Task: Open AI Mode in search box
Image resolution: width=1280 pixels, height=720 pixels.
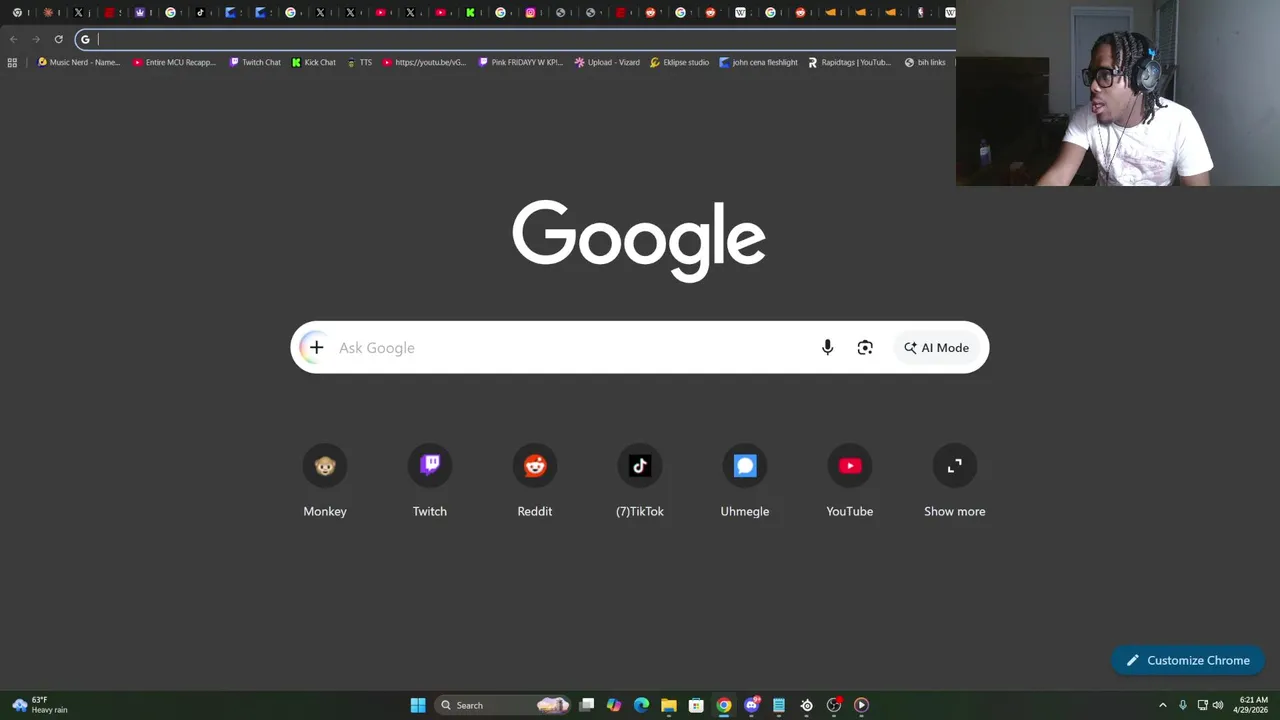Action: pyautogui.click(x=937, y=348)
